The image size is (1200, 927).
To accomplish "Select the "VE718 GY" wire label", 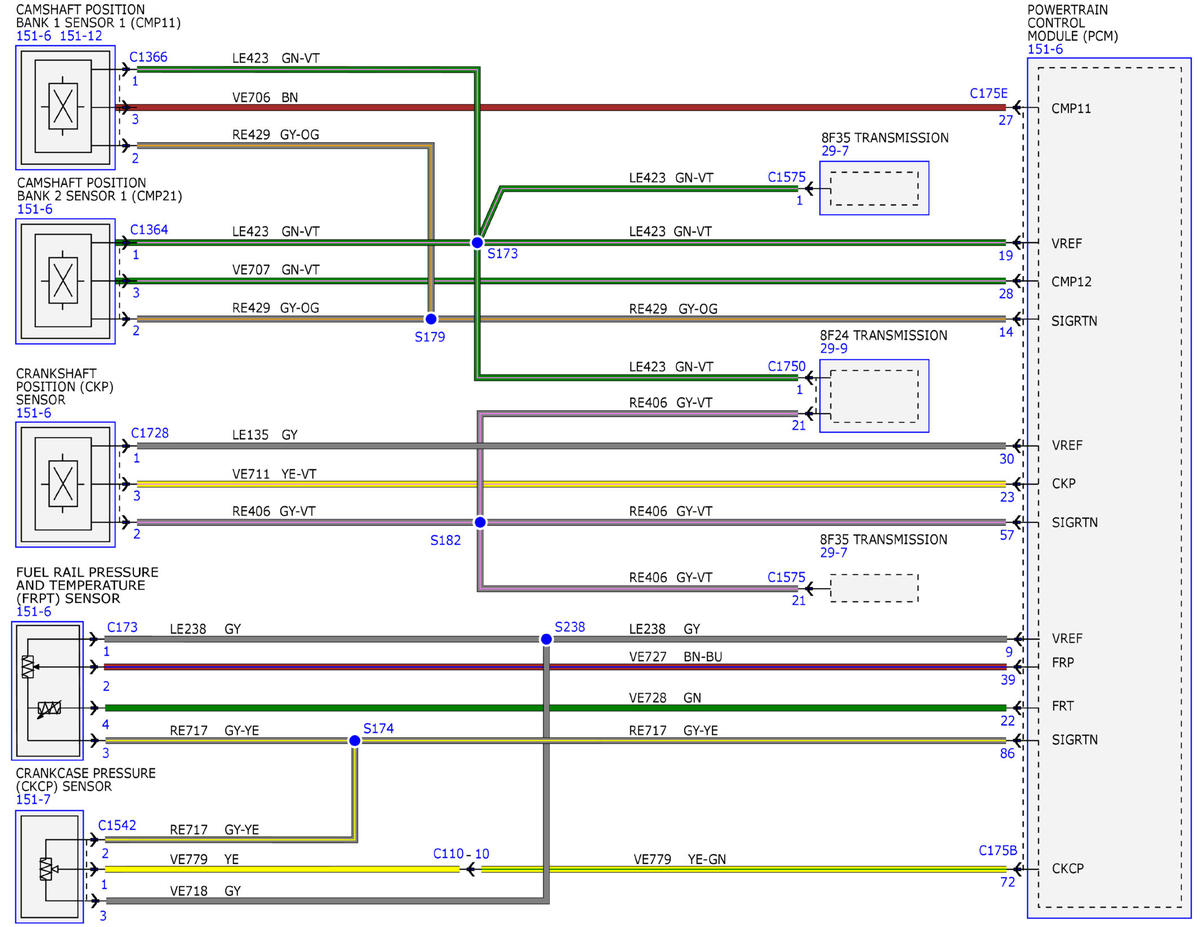I will tap(205, 890).
